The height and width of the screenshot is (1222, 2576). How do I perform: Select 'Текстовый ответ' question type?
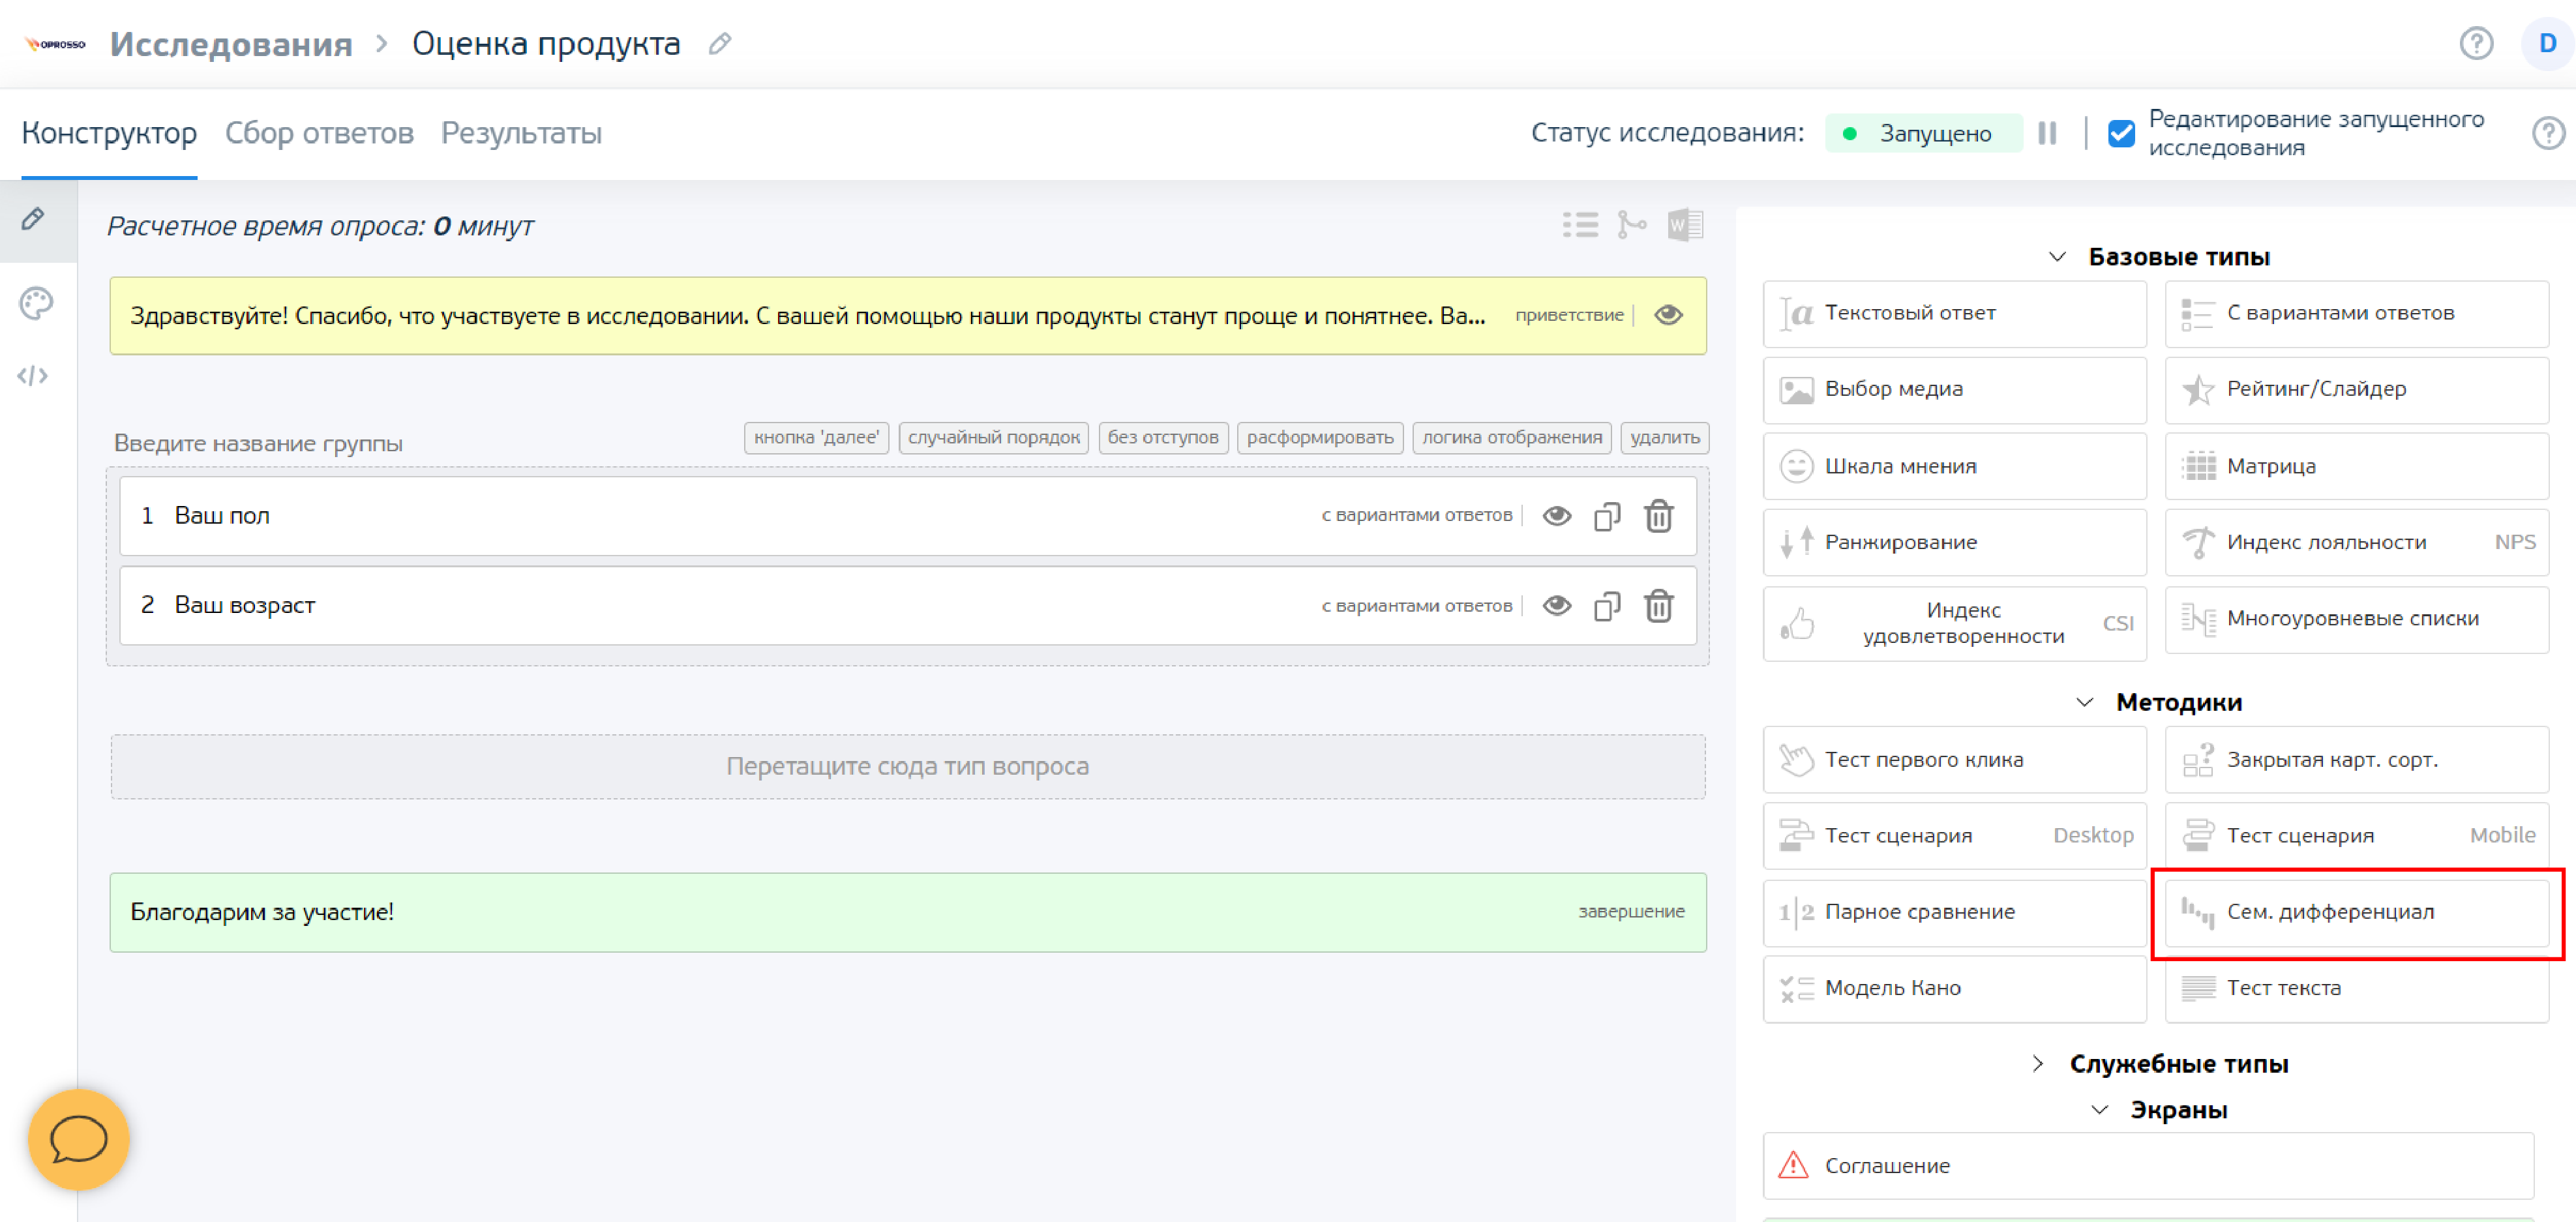1954,314
